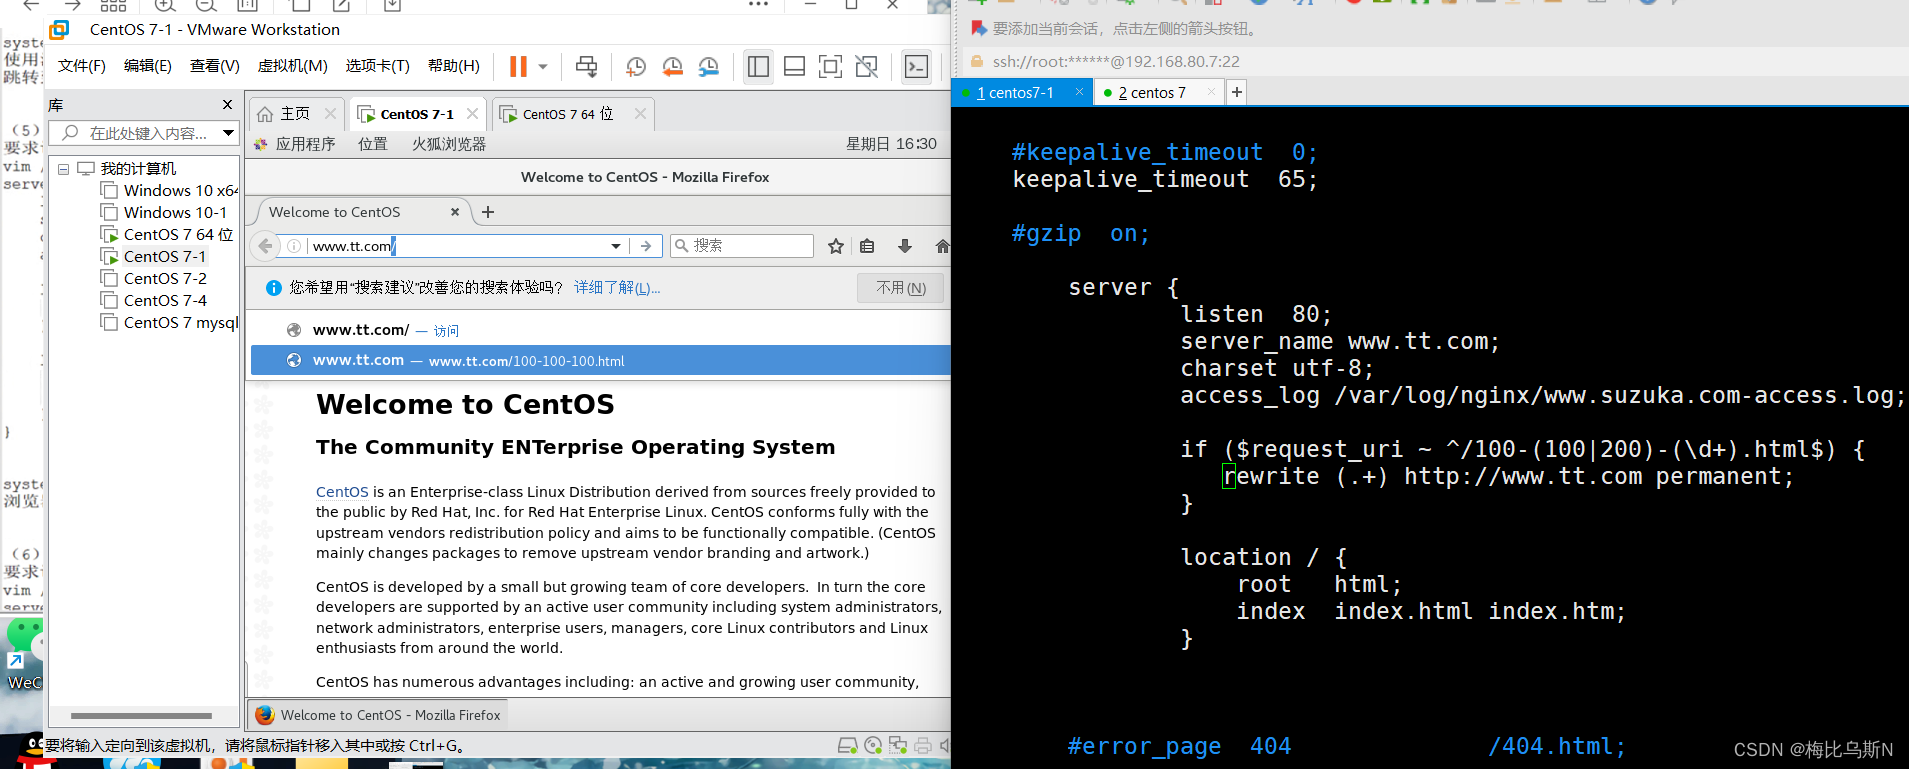Close the Welcome to CentOS Firefox tab
1909x769 pixels.
[455, 212]
